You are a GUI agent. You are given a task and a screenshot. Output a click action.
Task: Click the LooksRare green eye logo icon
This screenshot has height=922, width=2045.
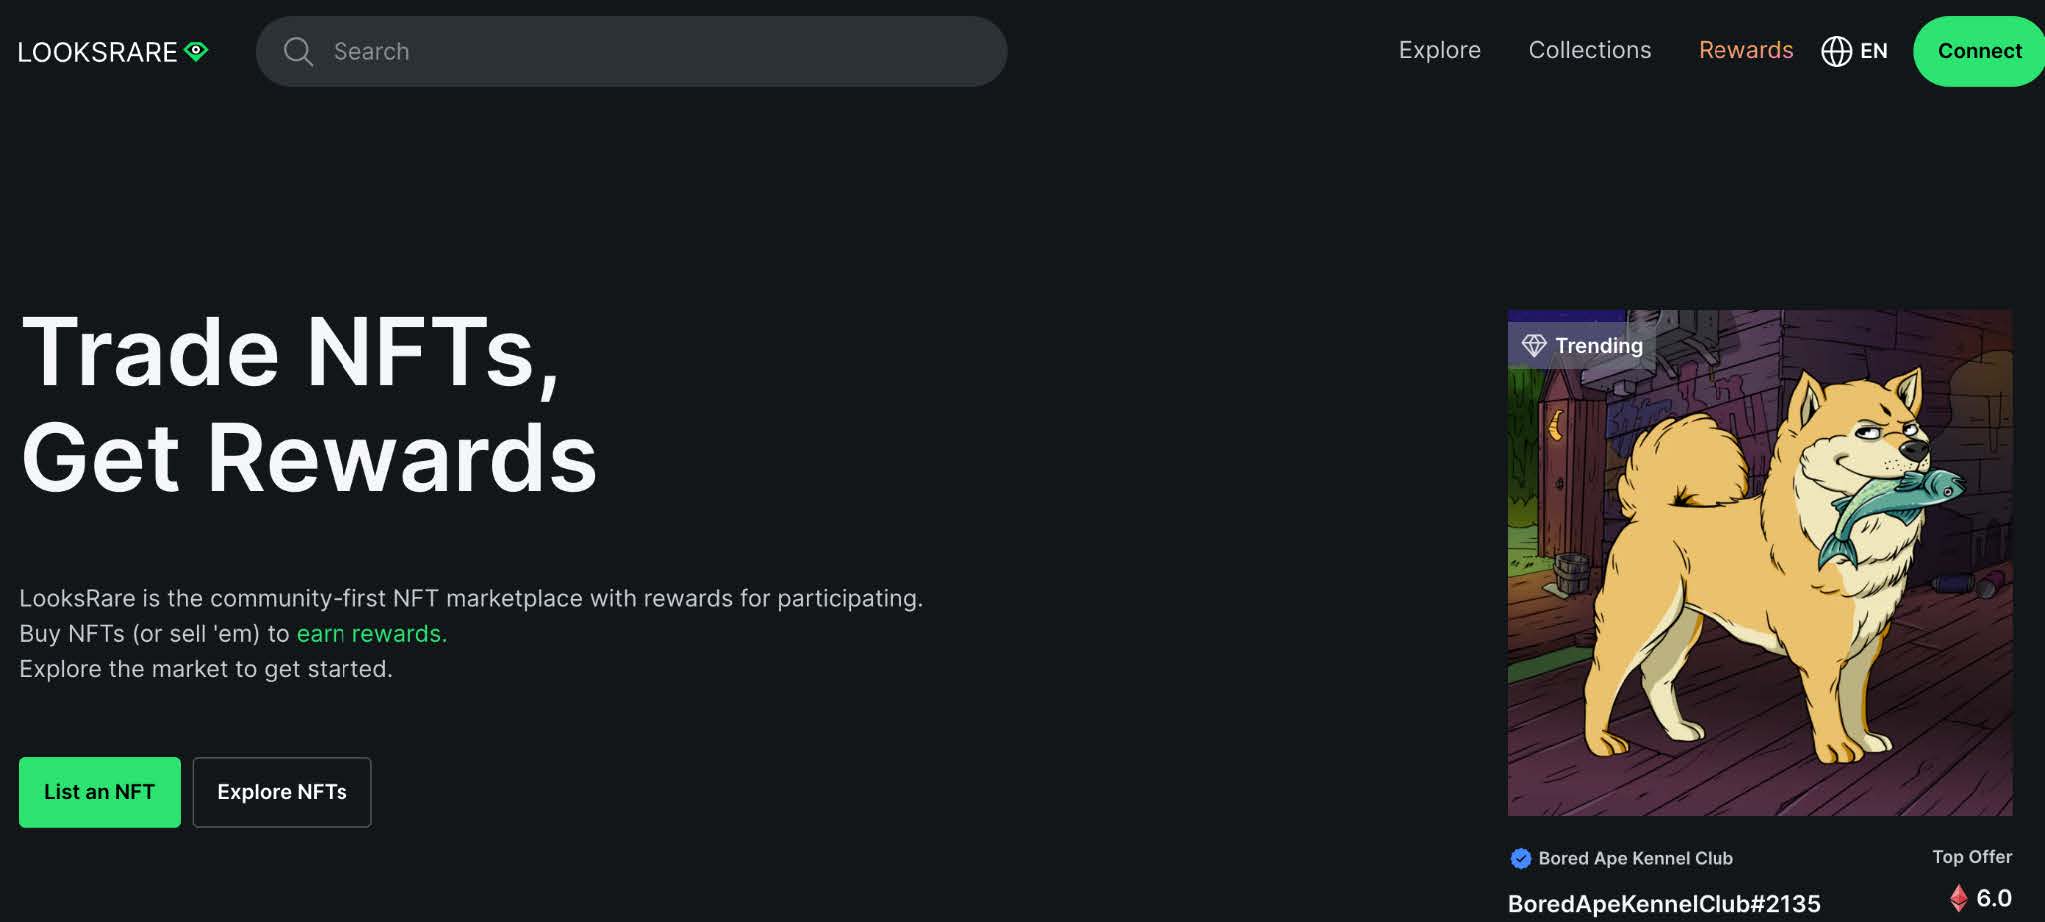pos(197,51)
